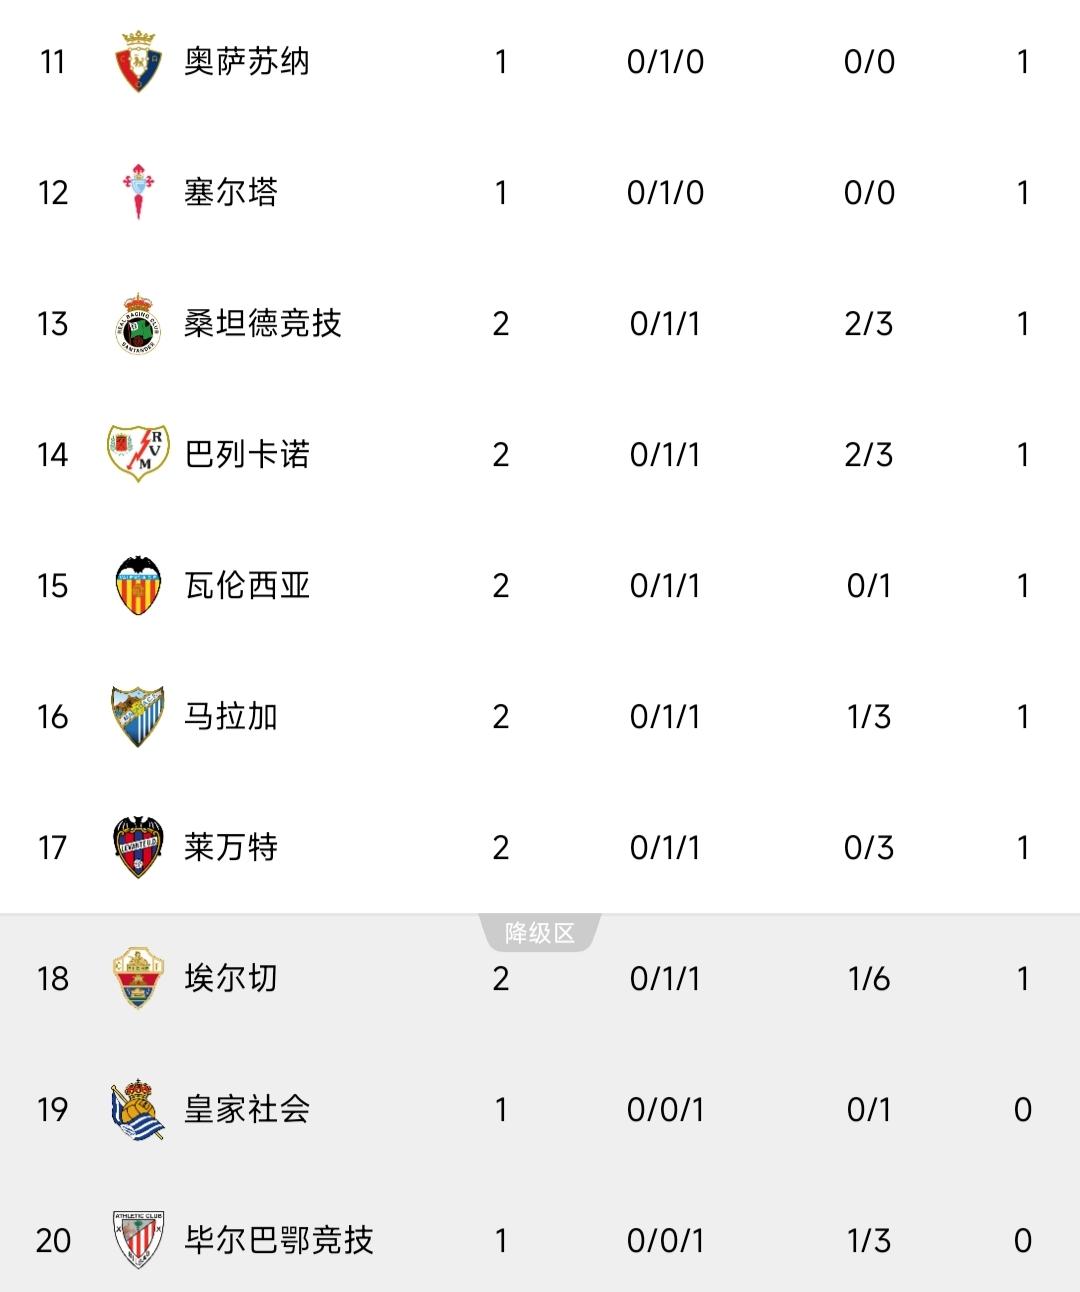Tap the Celta Vigo crest icon
This screenshot has width=1080, height=1292.
pyautogui.click(x=138, y=192)
